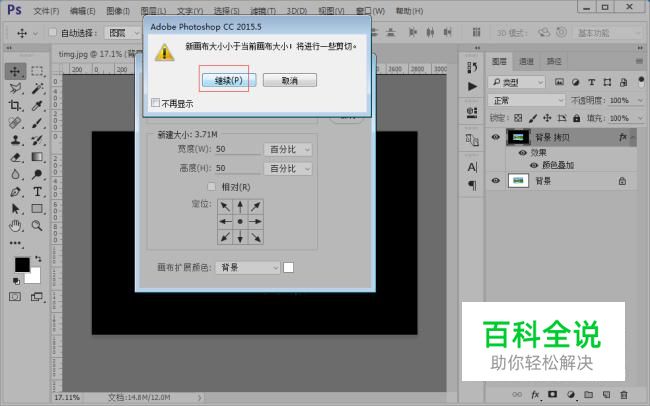The image size is (650, 406).
Task: Open the History panel icon
Action: (x=472, y=67)
